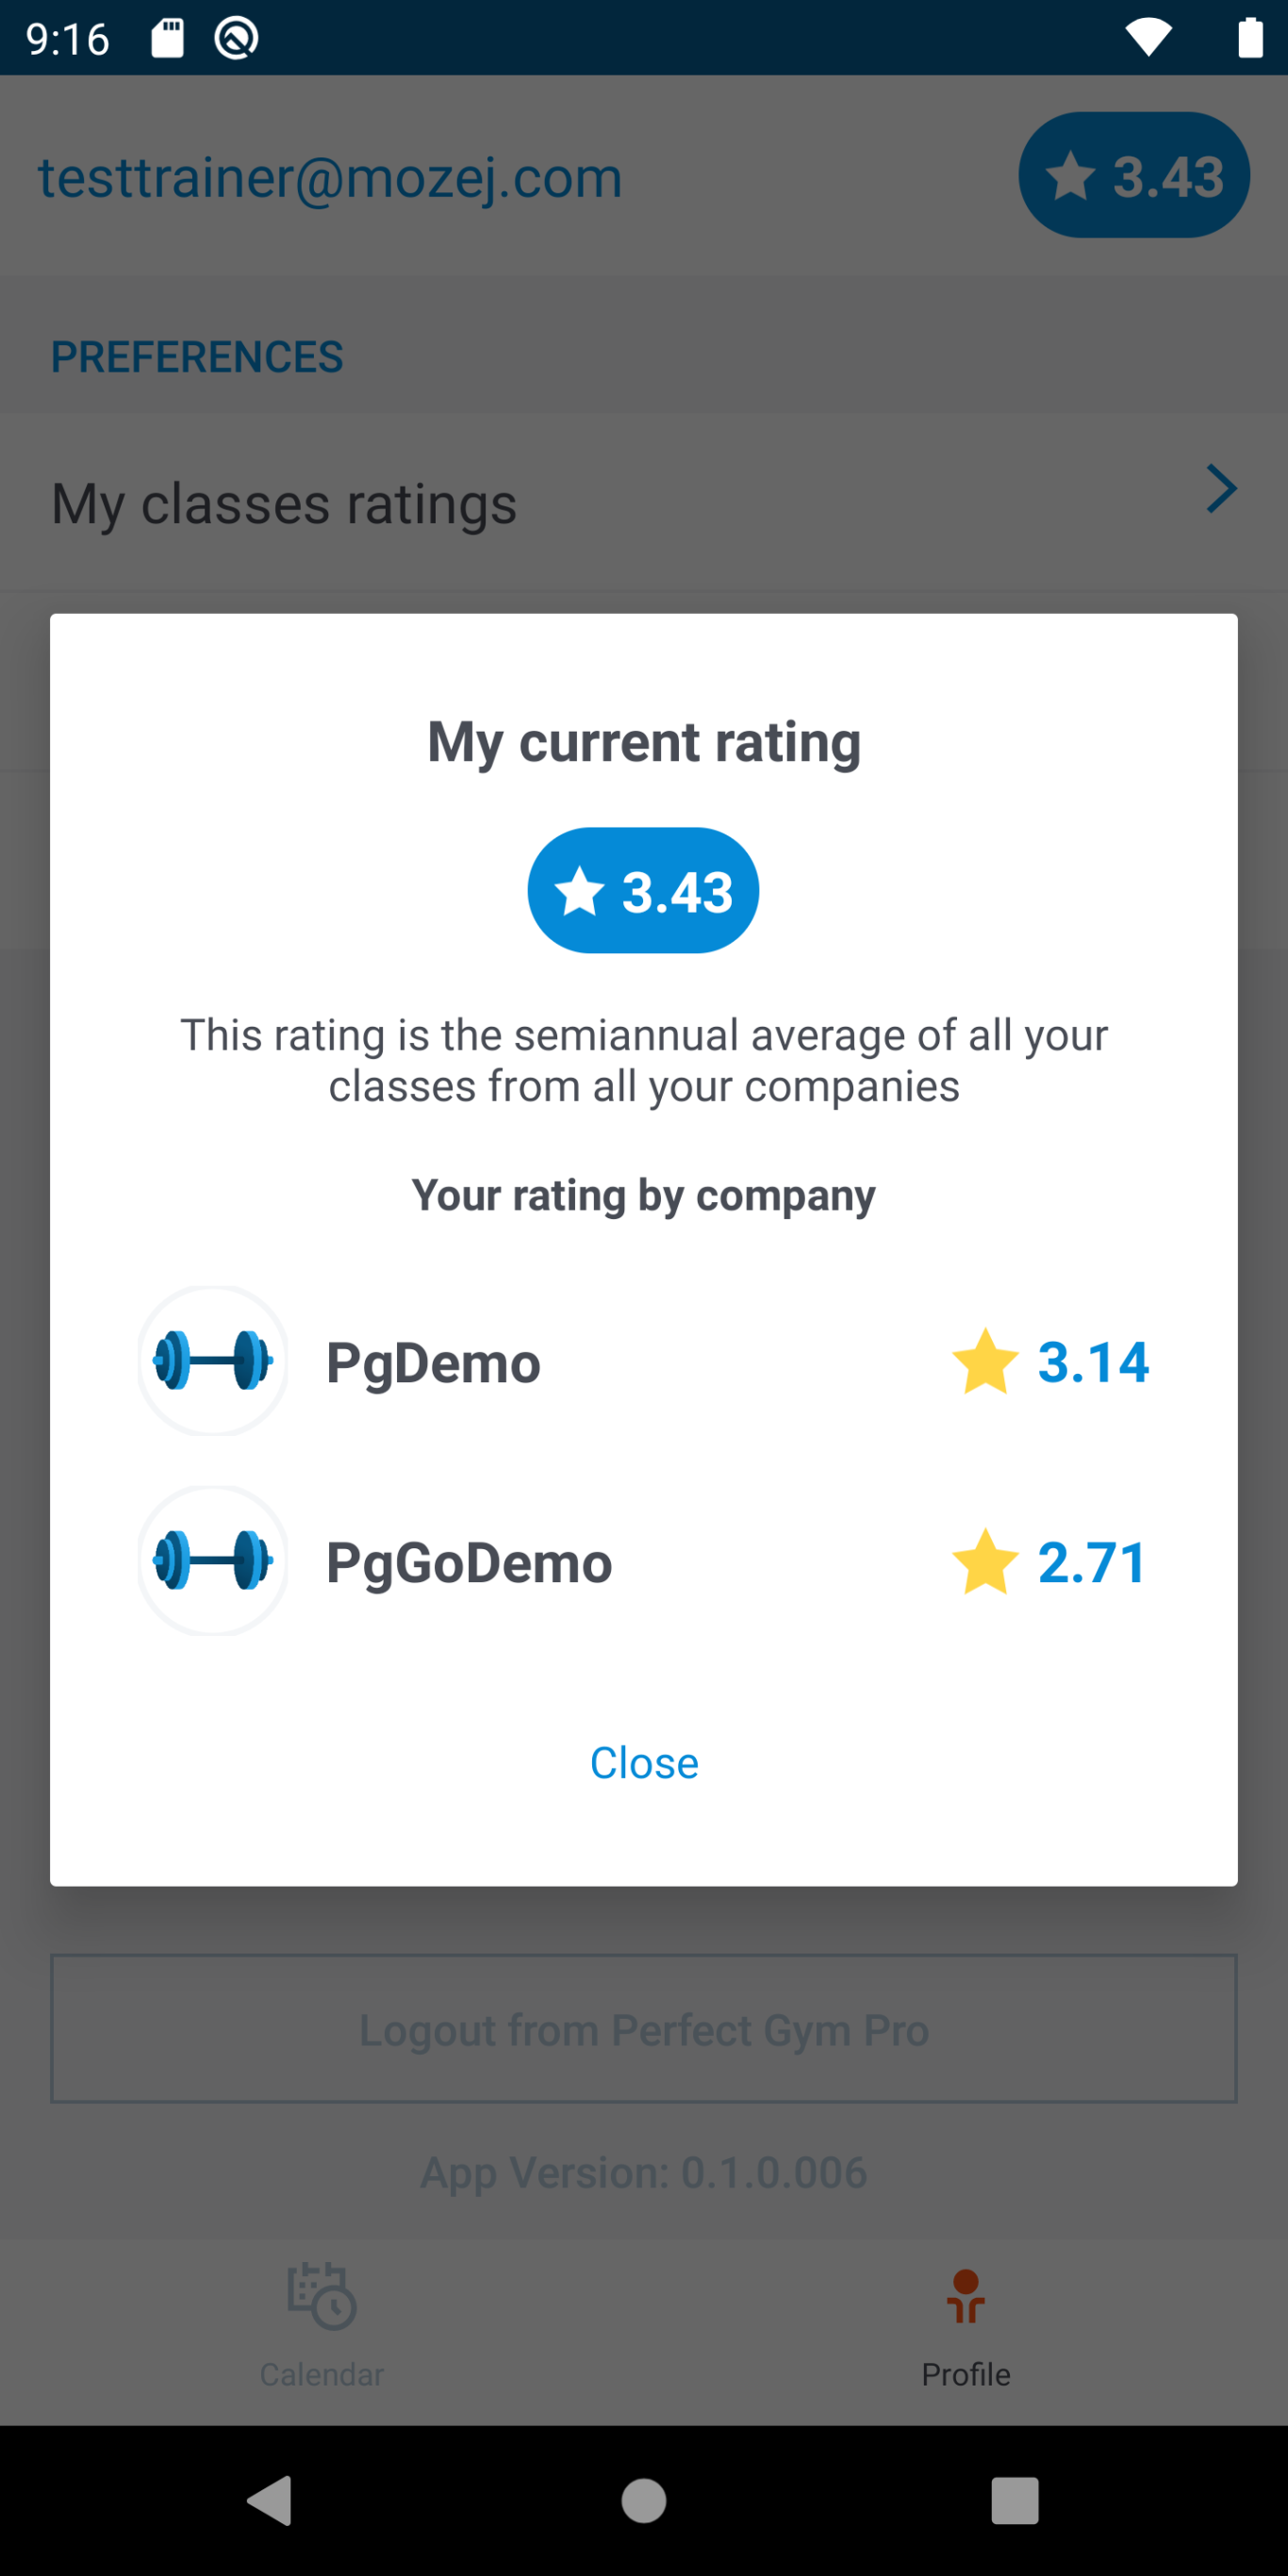Select the PgDemo company name
Screen dimensions: 1288x2576
point(433,1363)
